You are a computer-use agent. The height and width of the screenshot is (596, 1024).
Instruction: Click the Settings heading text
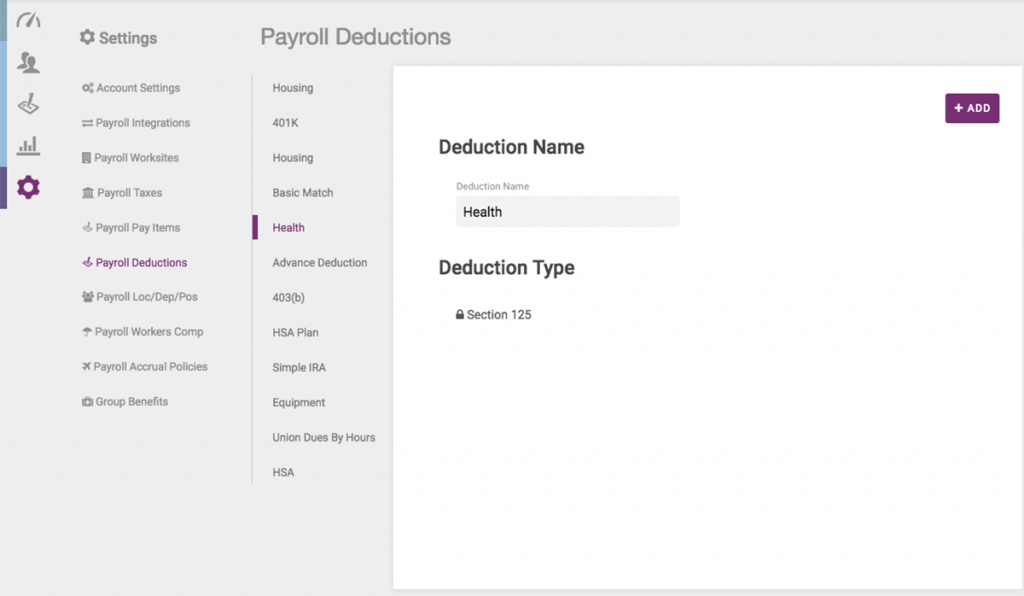click(x=128, y=38)
